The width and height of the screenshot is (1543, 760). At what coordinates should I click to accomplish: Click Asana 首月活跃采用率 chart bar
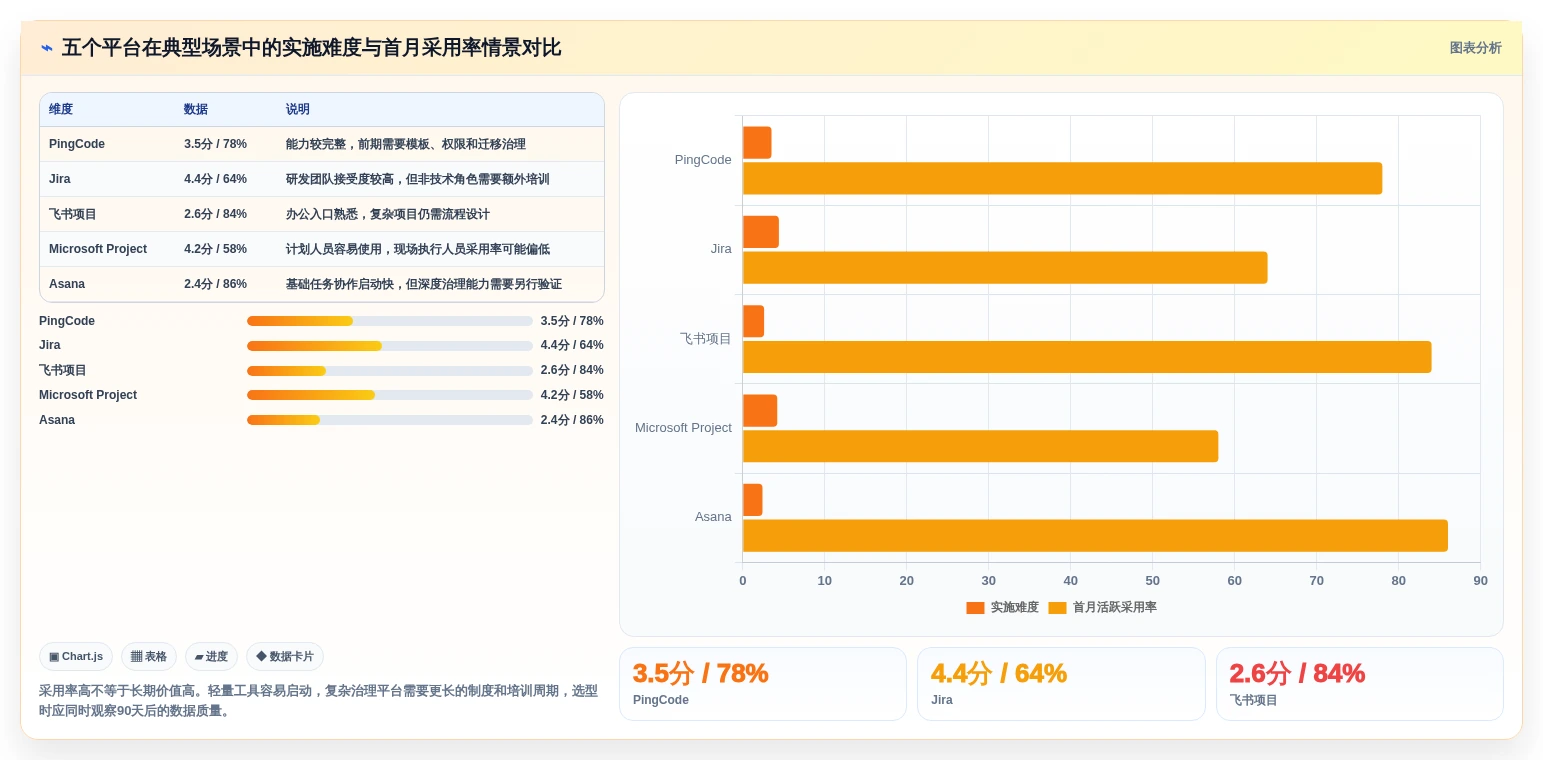(x=1095, y=535)
